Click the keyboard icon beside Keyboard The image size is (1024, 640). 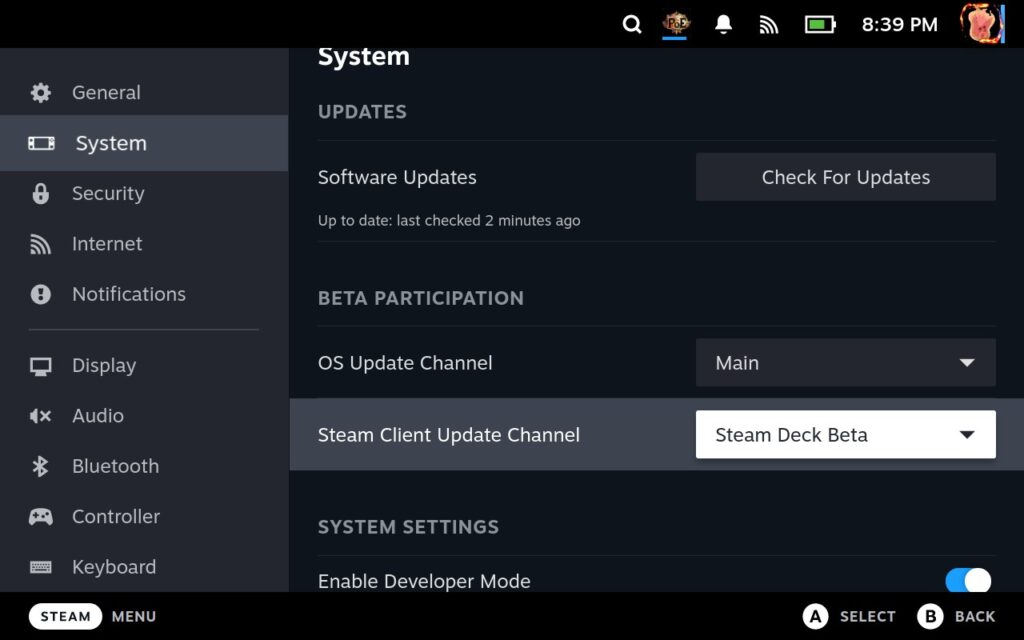coord(40,567)
